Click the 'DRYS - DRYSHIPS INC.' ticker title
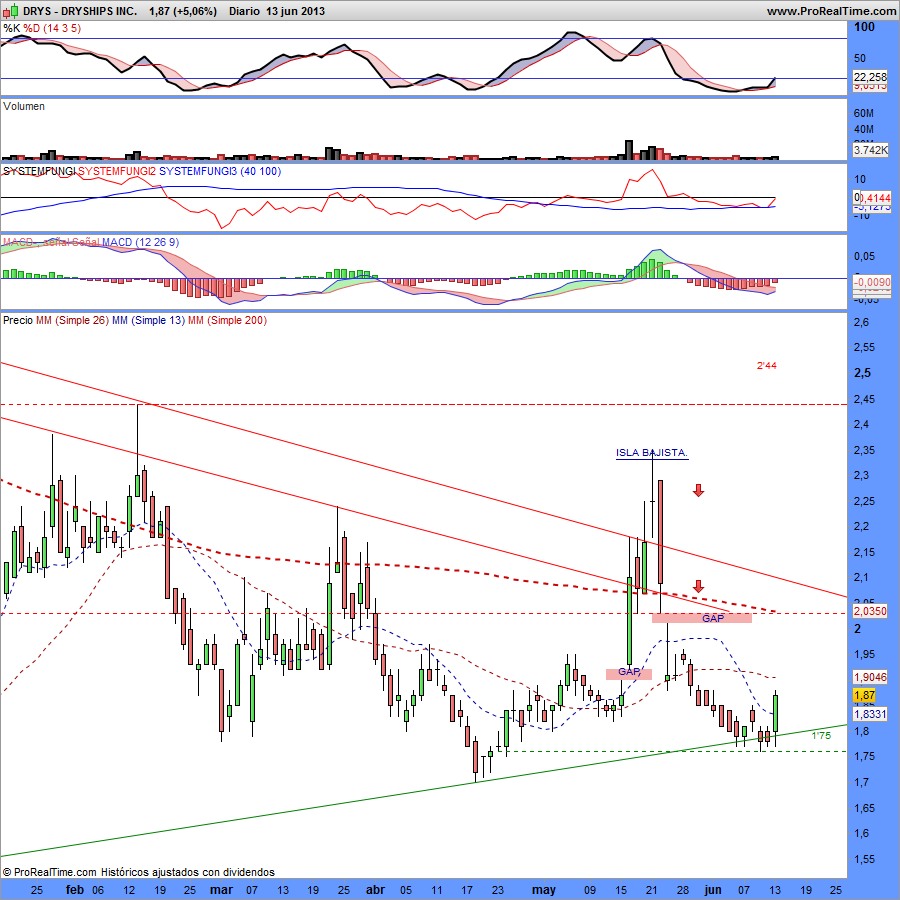The height and width of the screenshot is (900, 900). click(x=80, y=11)
